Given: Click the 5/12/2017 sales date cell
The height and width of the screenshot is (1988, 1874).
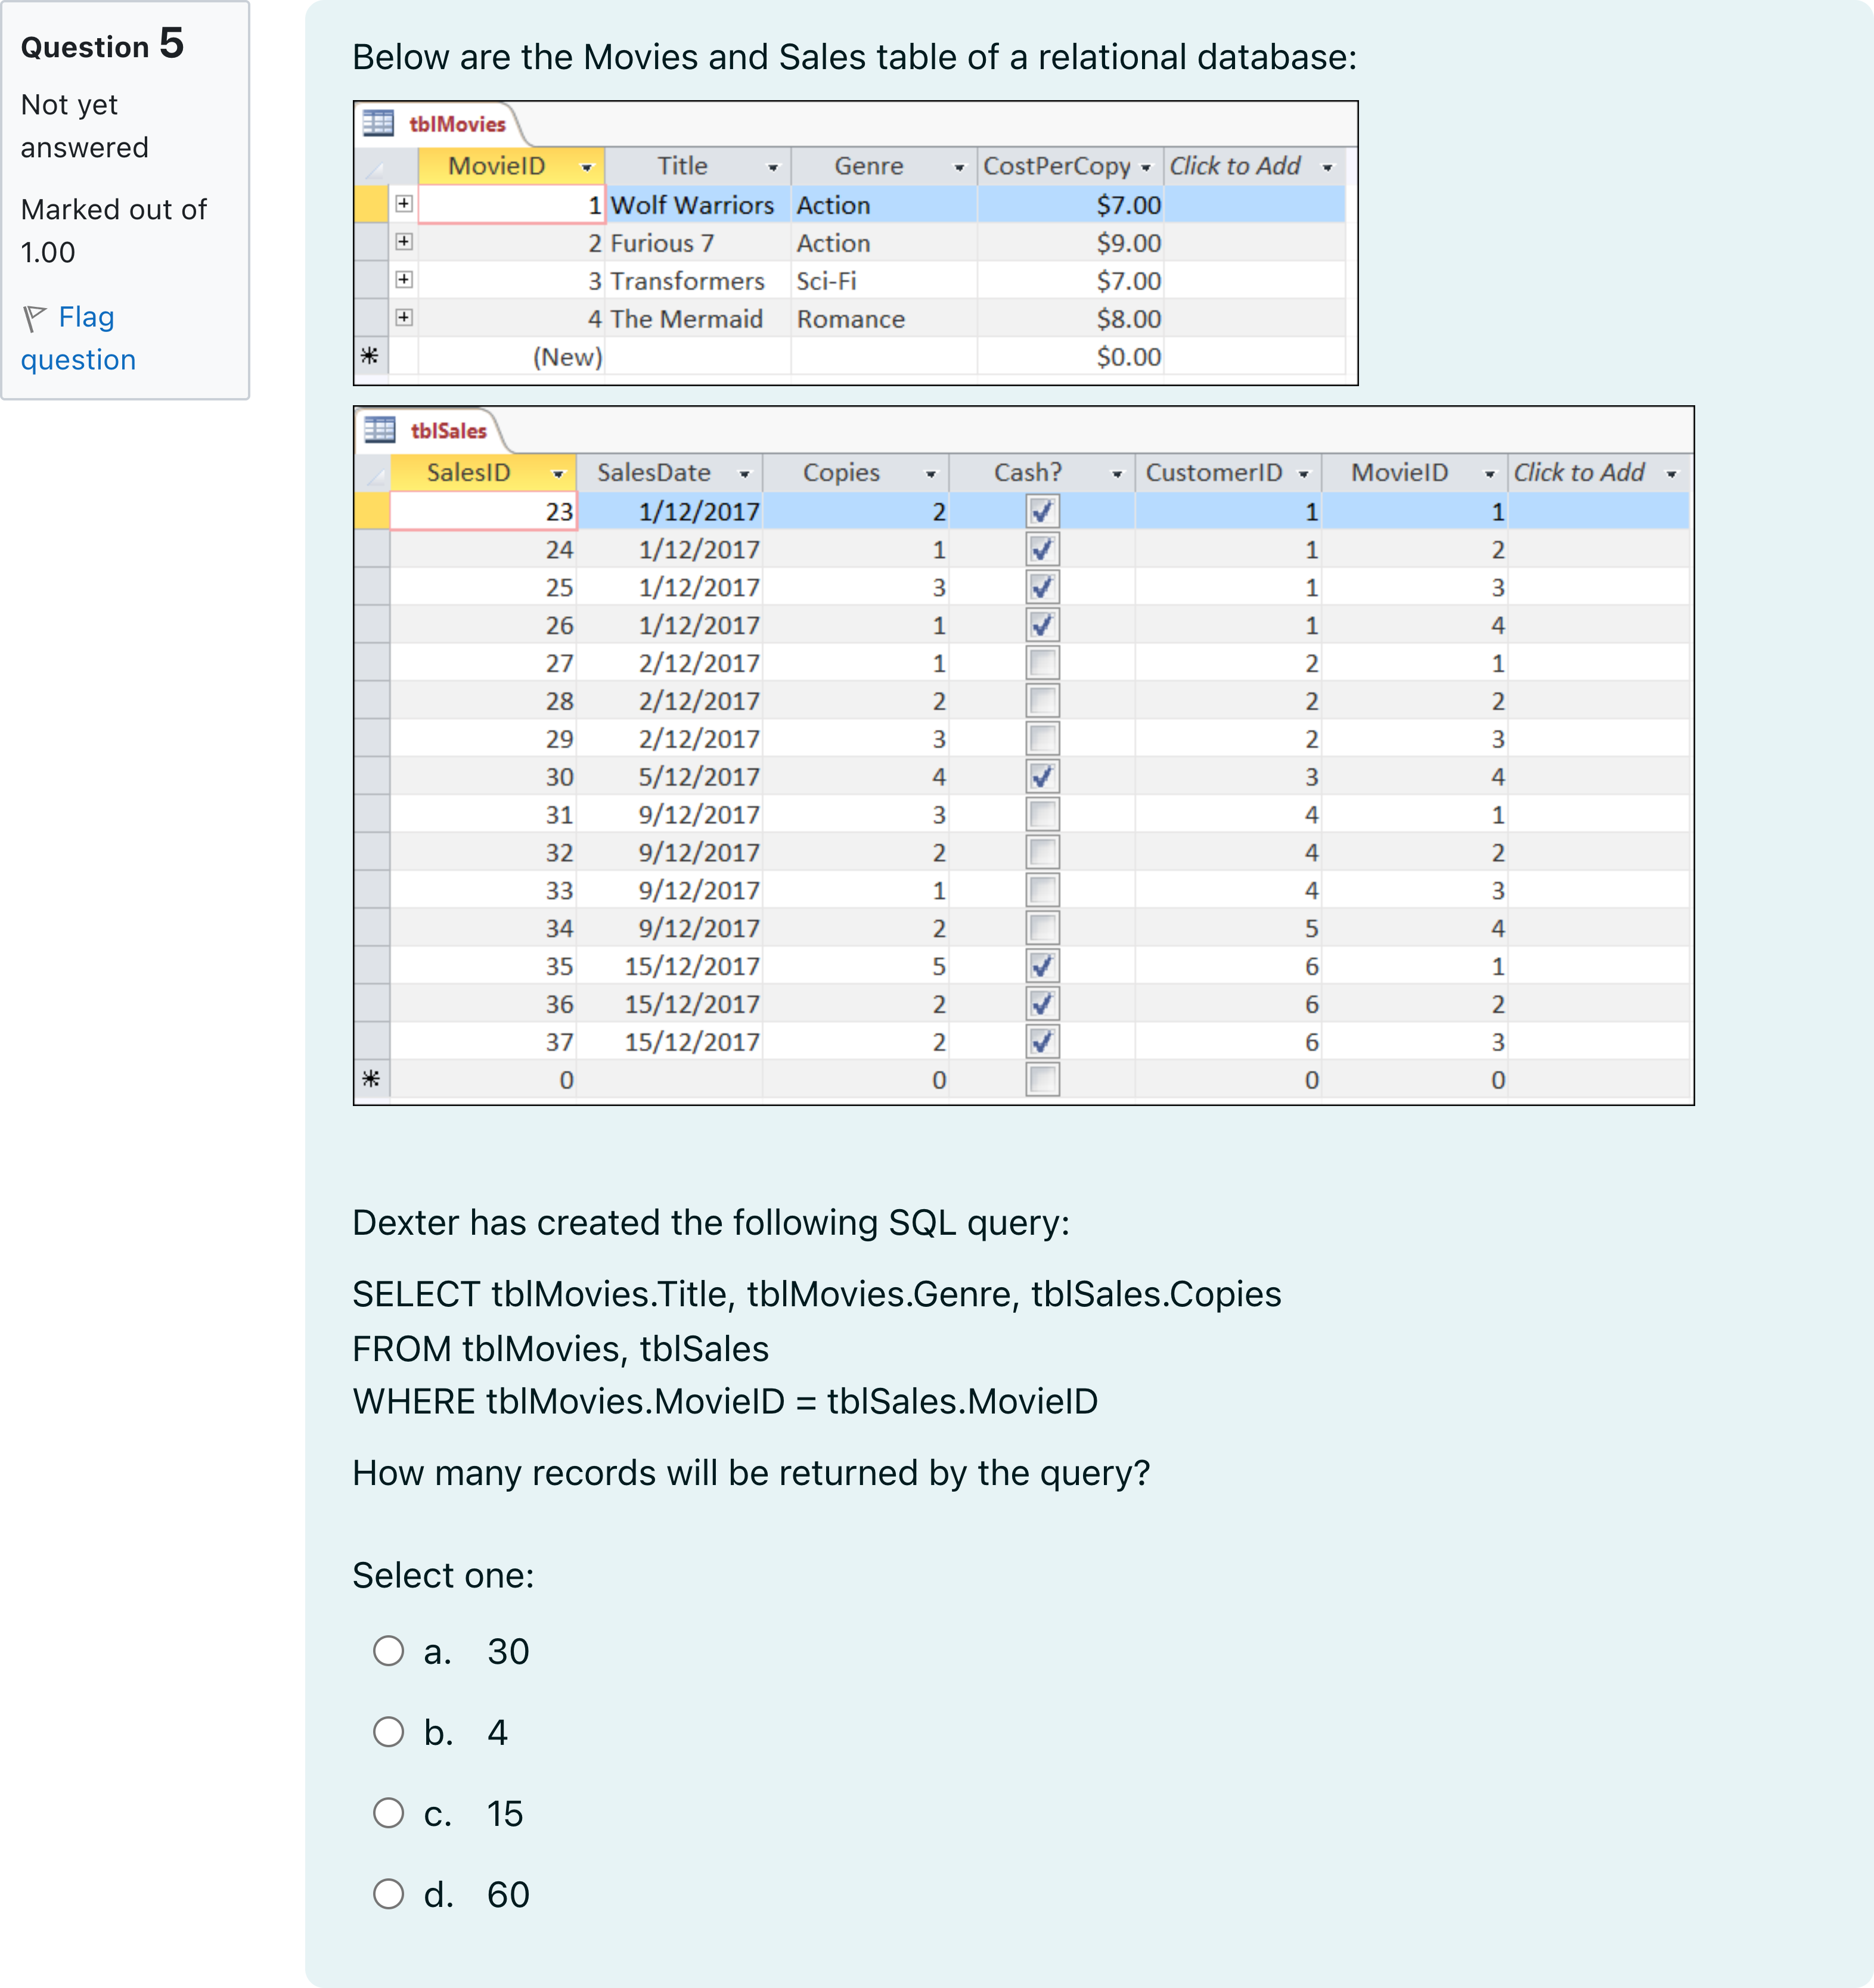Looking at the screenshot, I should coord(670,777).
